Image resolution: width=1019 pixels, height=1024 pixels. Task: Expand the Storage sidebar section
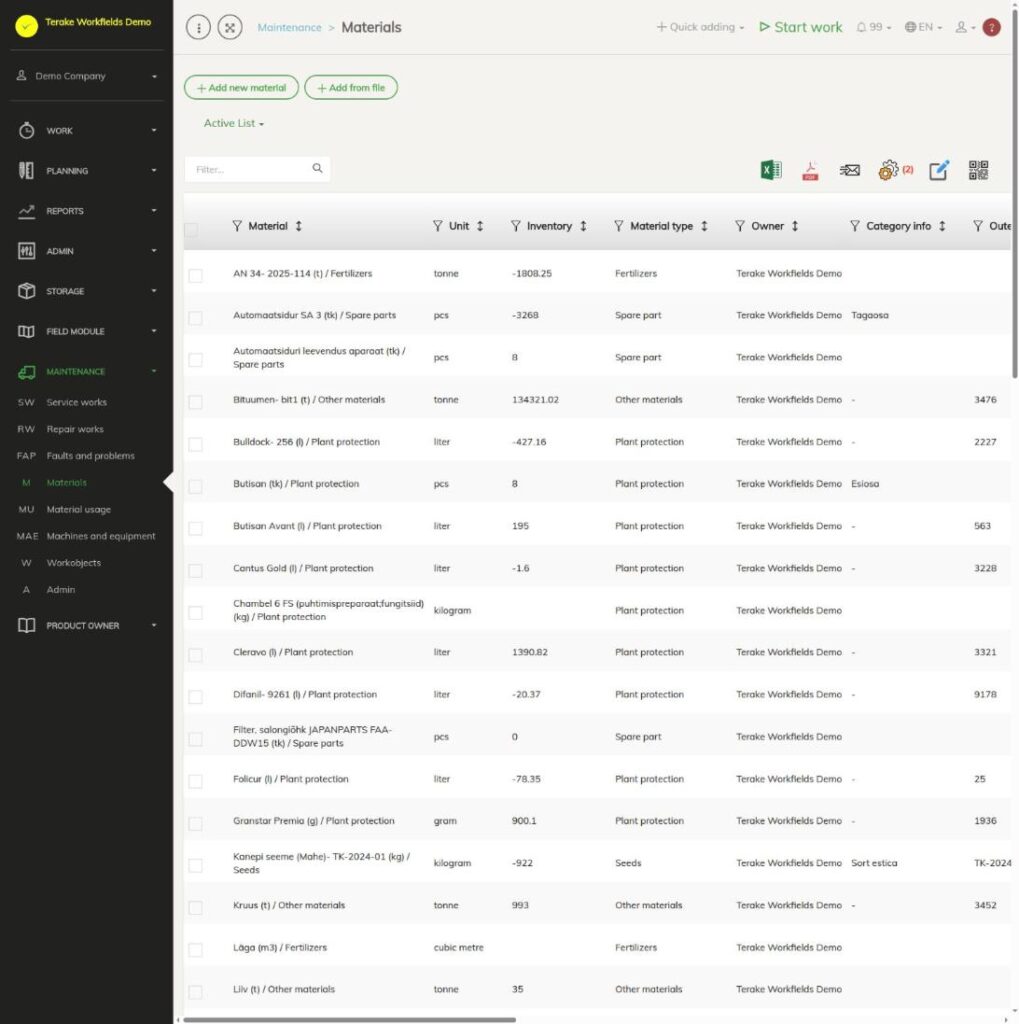click(x=87, y=291)
